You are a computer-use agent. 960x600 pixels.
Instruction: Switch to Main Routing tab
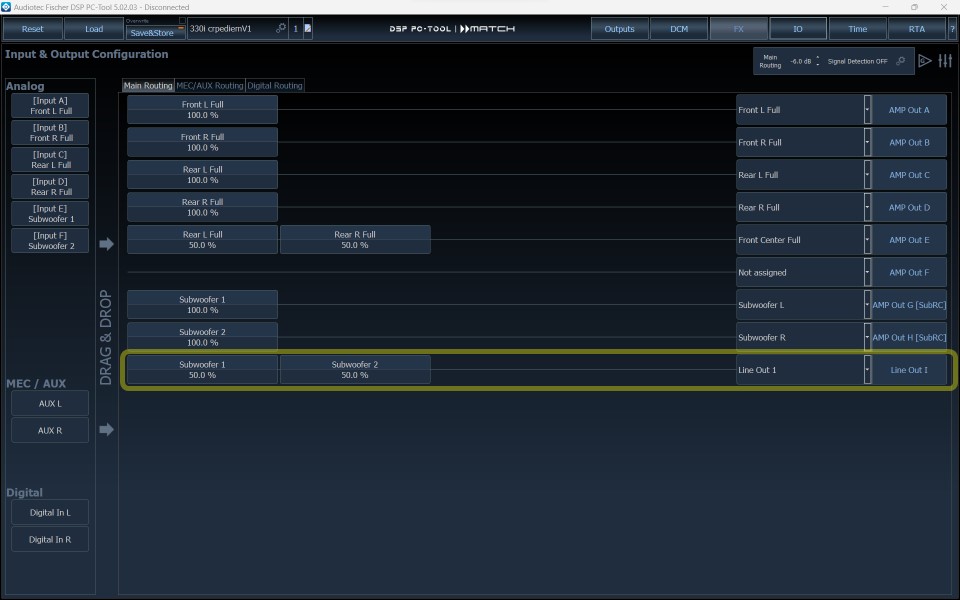pyautogui.click(x=148, y=86)
